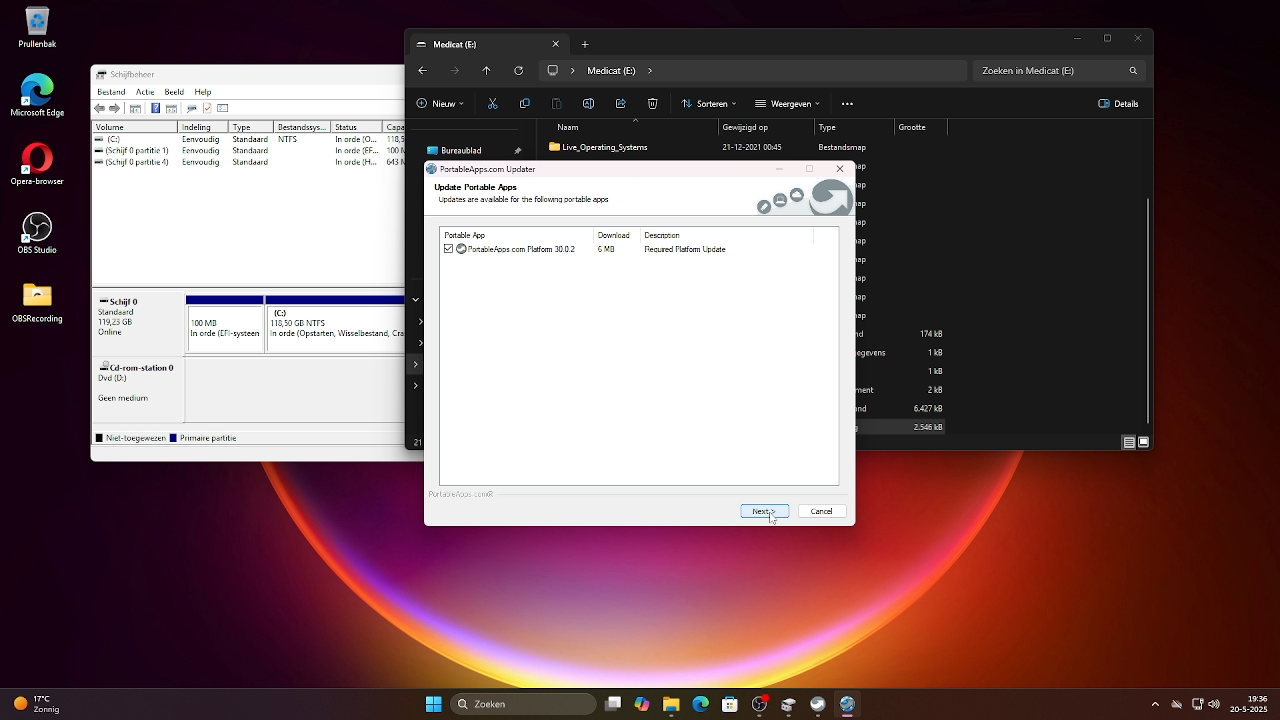Open the three-dots more options menu in Explorer
Image resolution: width=1280 pixels, height=720 pixels.
847,103
